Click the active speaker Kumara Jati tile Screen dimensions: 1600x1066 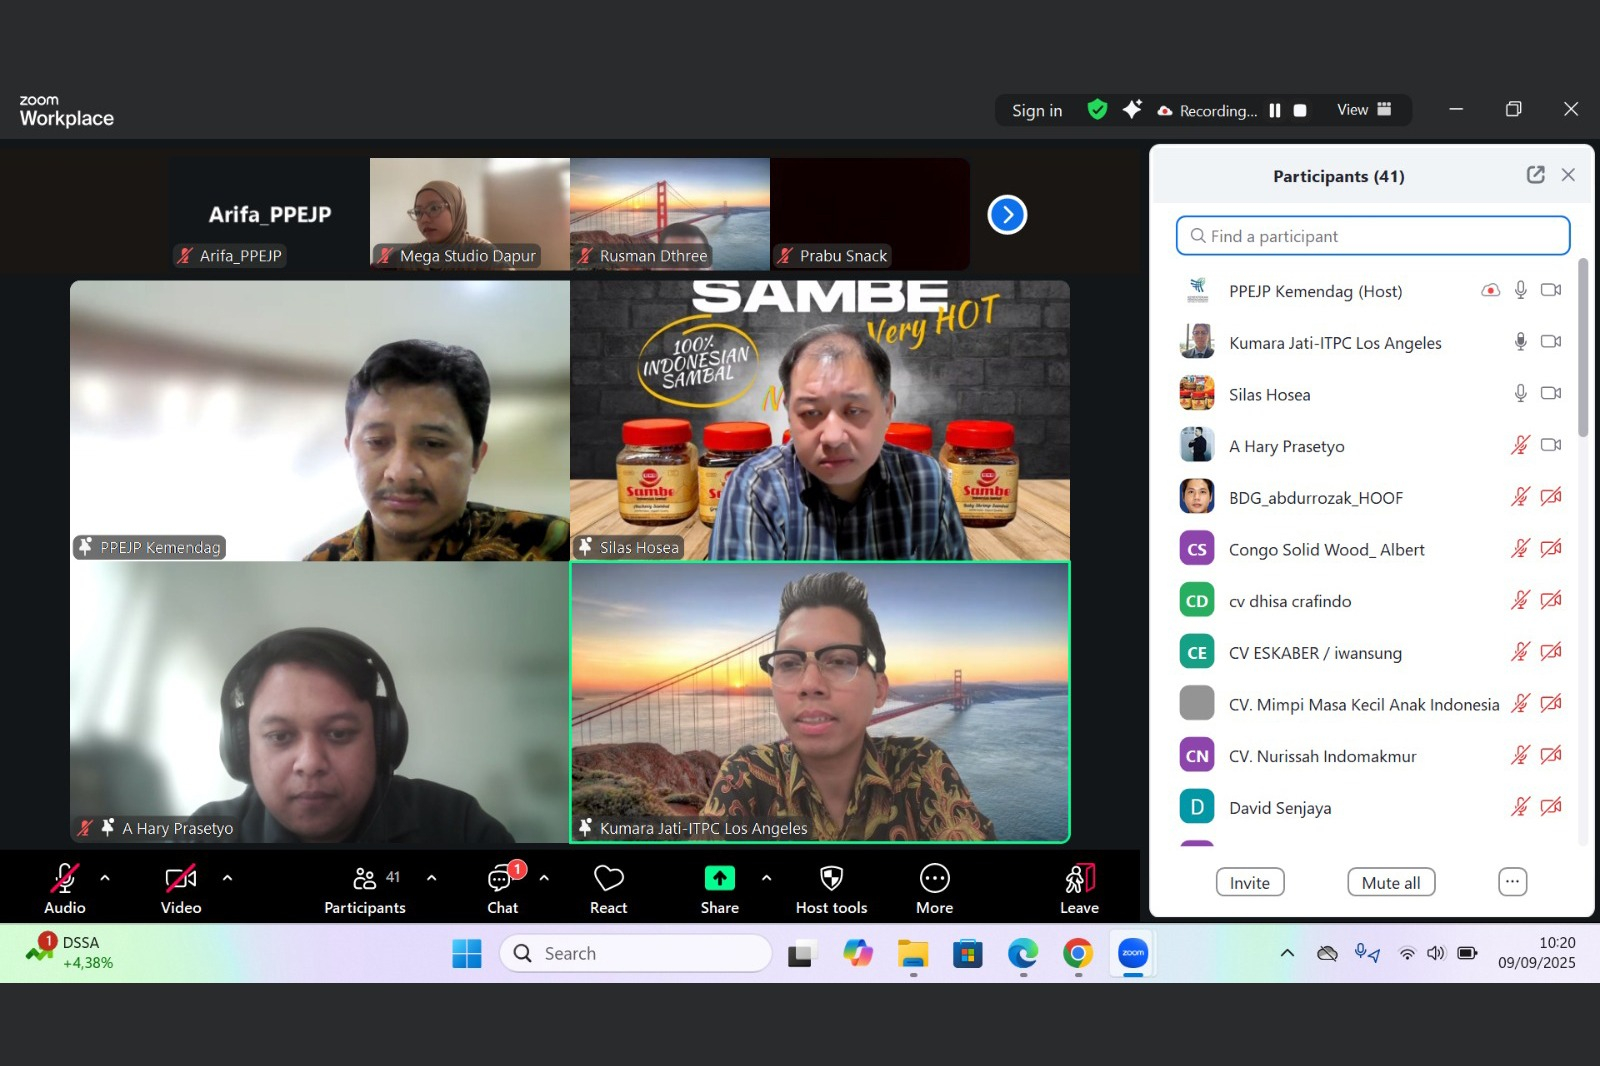[820, 702]
